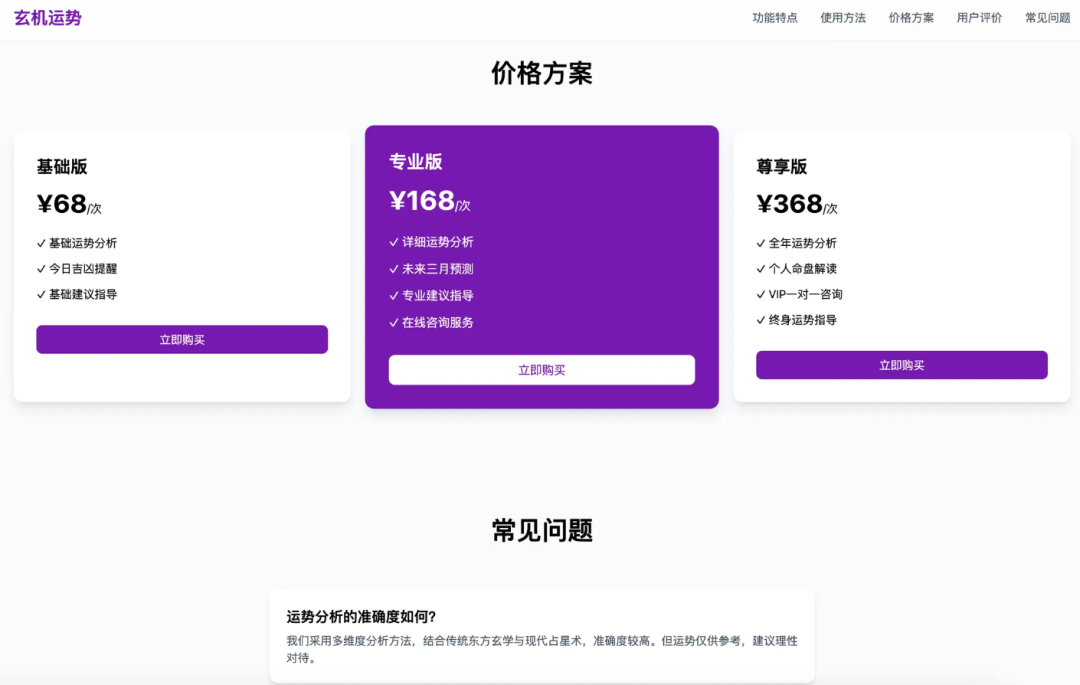
Task: Click the 终身运势指导 feature text
Action: coord(802,319)
